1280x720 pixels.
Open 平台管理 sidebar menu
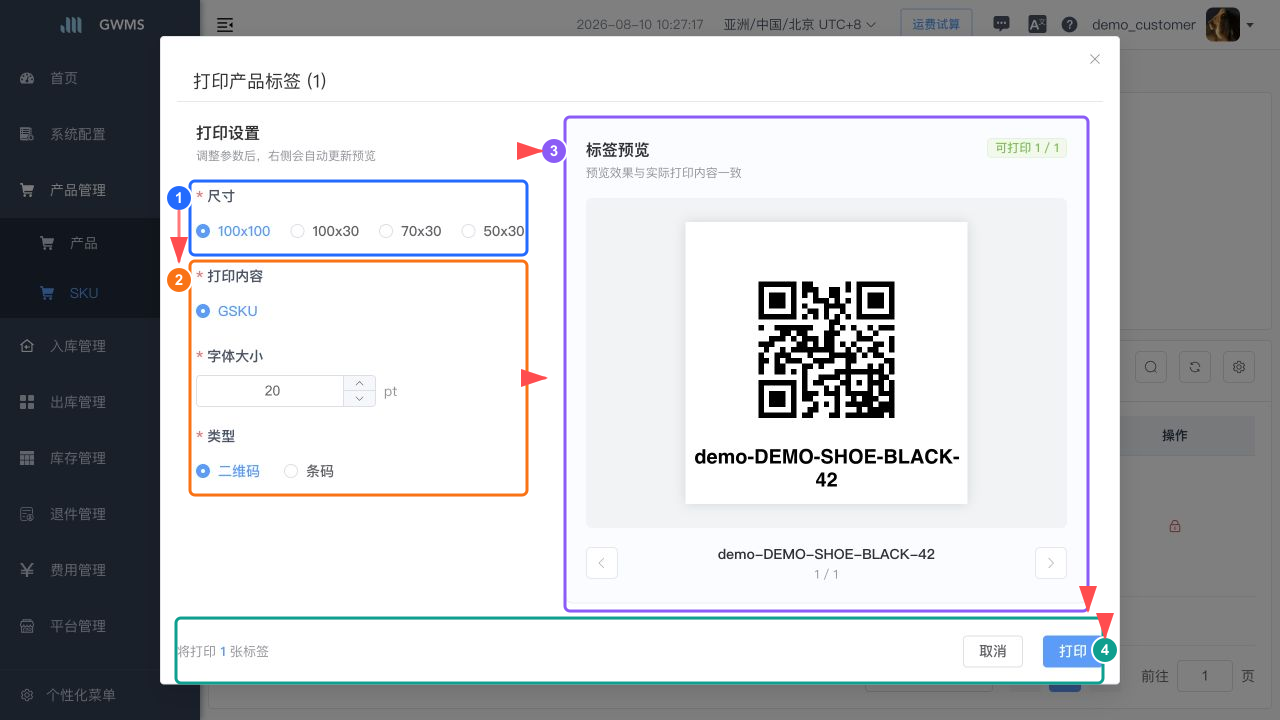(x=78, y=626)
